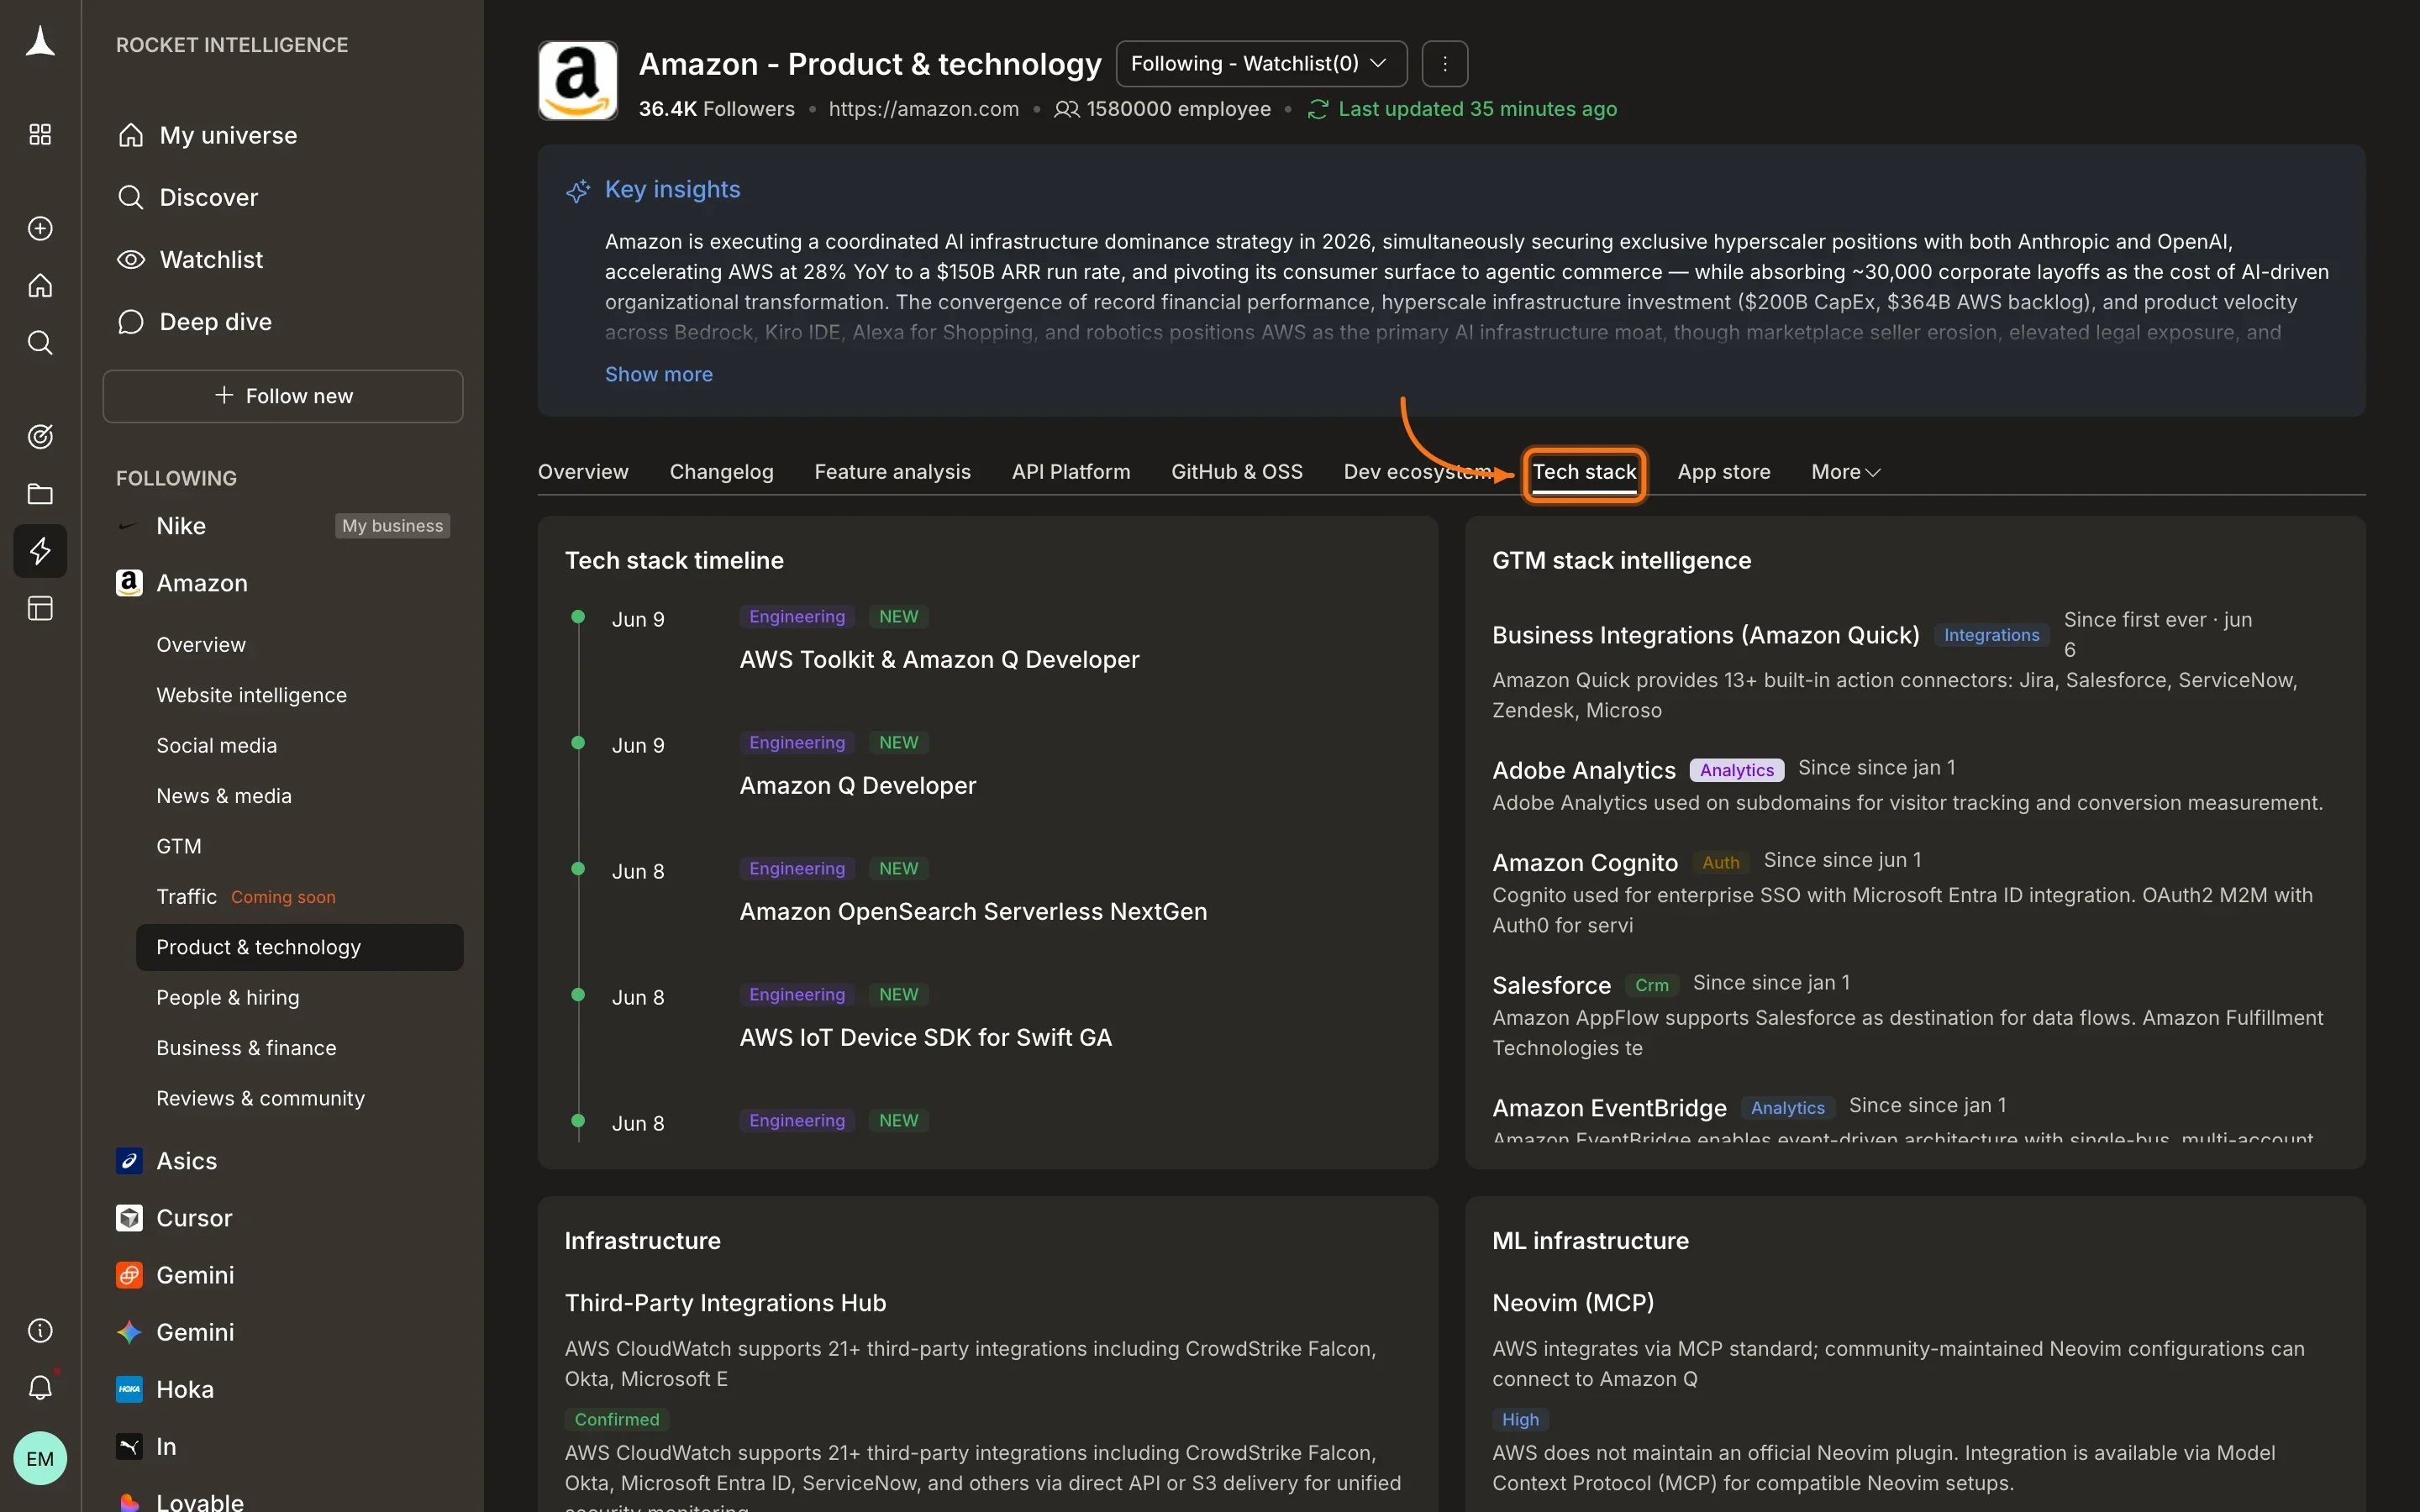Click the target icon in left rail

click(x=40, y=436)
